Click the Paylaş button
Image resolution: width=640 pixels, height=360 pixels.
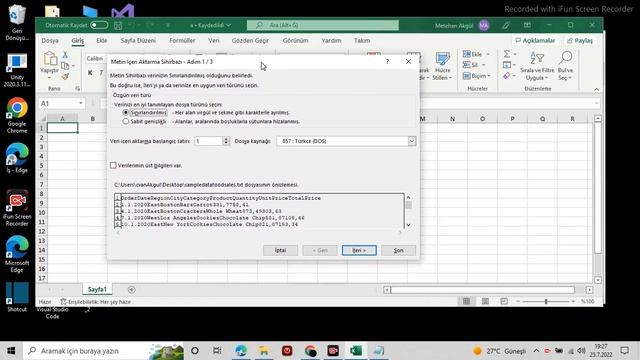coord(580,40)
